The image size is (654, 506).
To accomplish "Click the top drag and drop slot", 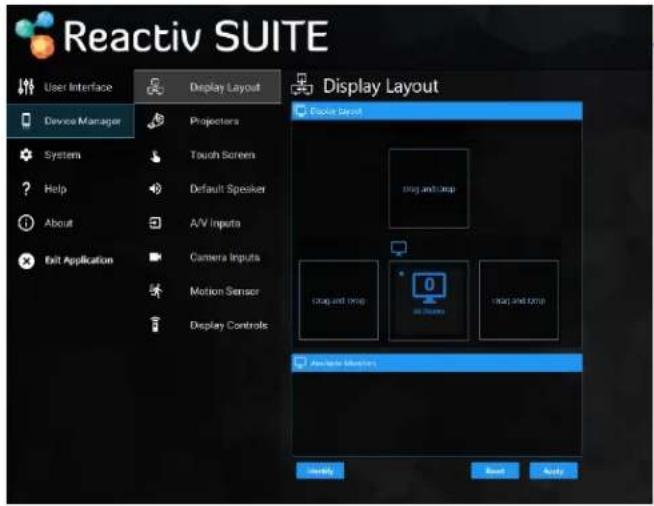I will coord(428,189).
